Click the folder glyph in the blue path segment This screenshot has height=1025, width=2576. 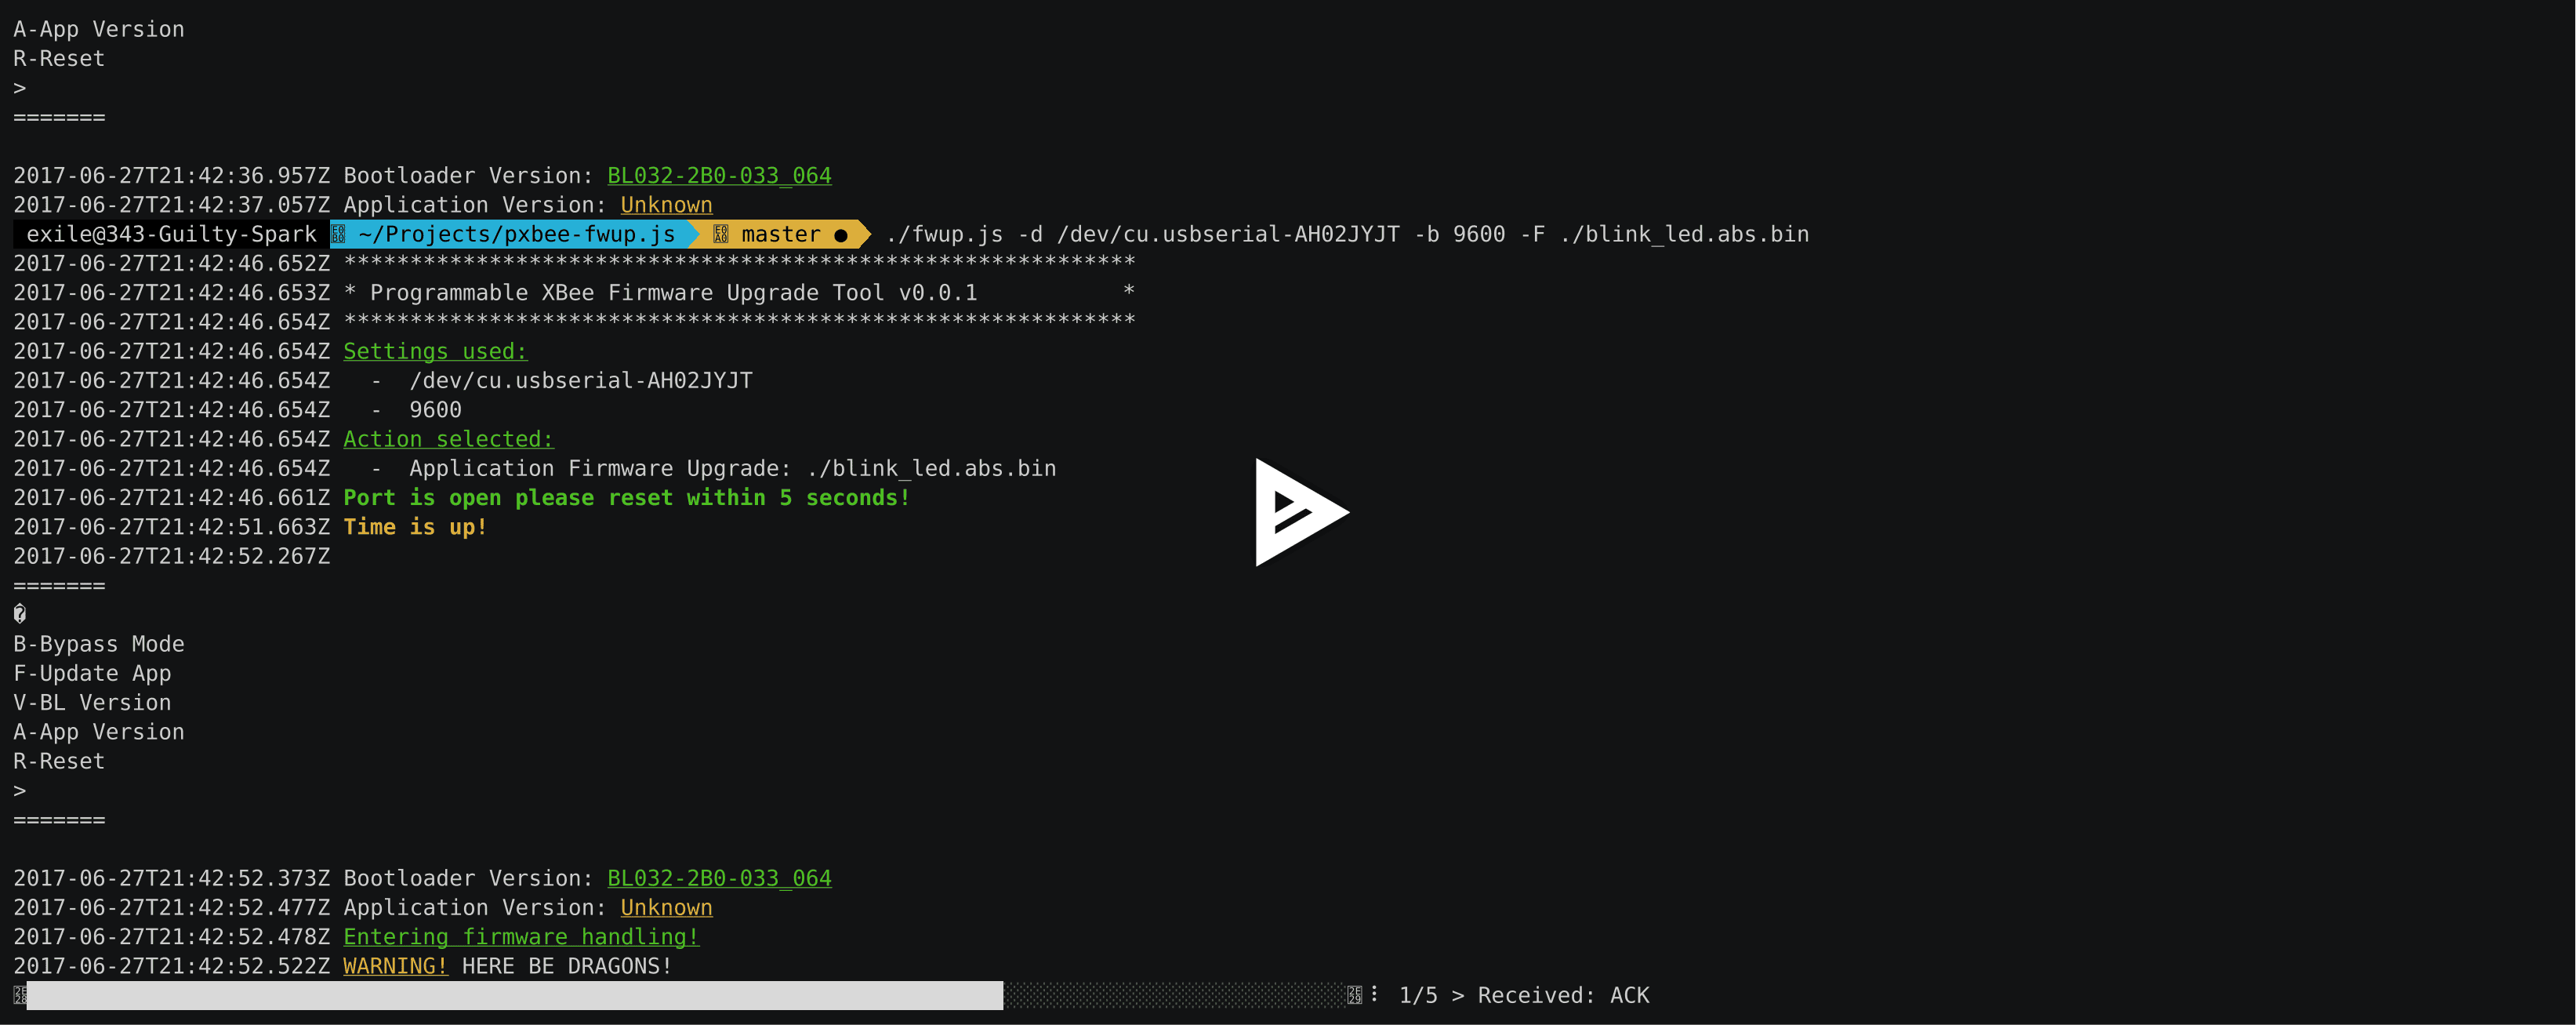pos(340,234)
